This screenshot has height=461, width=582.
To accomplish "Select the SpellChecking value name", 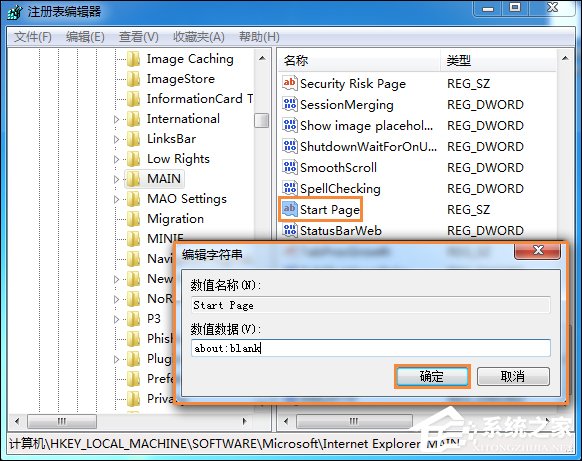I will [x=340, y=189].
